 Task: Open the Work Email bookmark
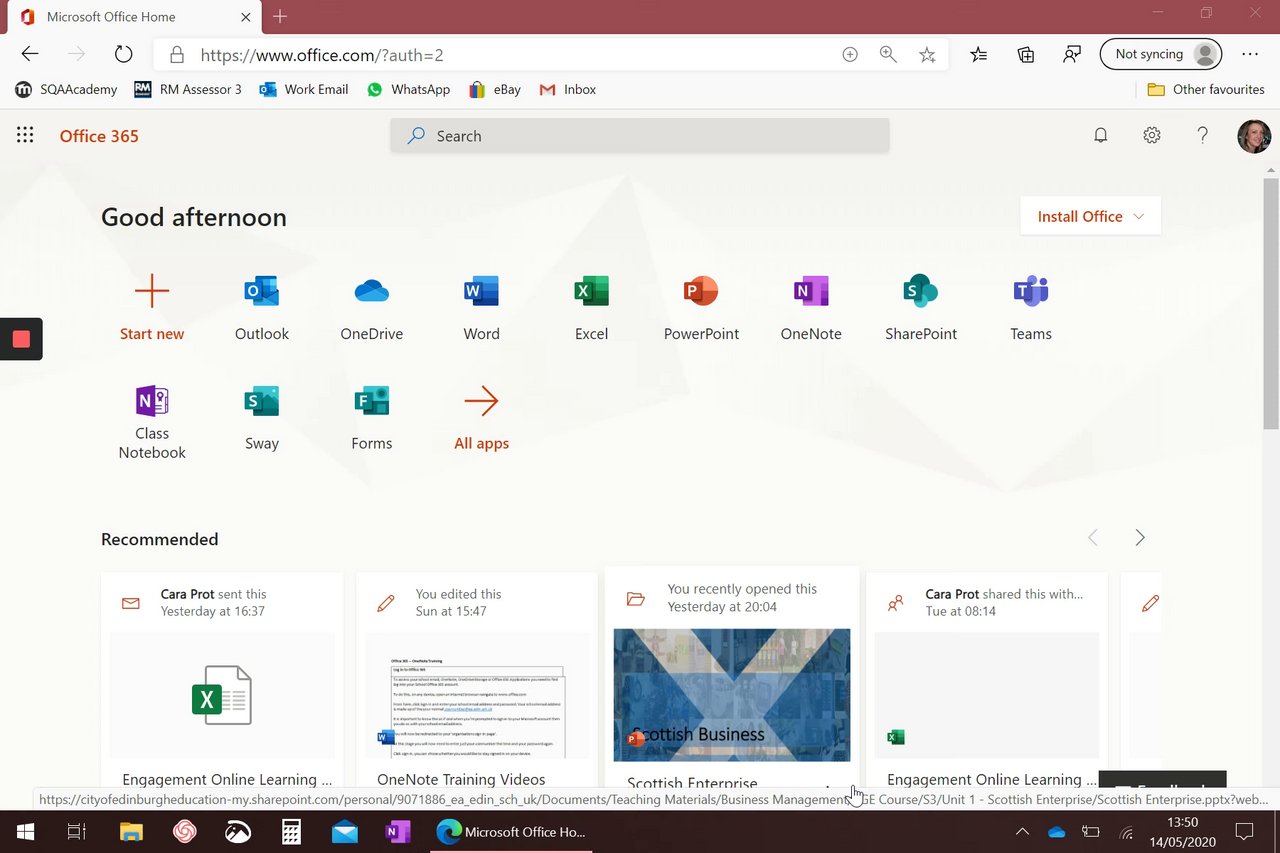coord(304,89)
